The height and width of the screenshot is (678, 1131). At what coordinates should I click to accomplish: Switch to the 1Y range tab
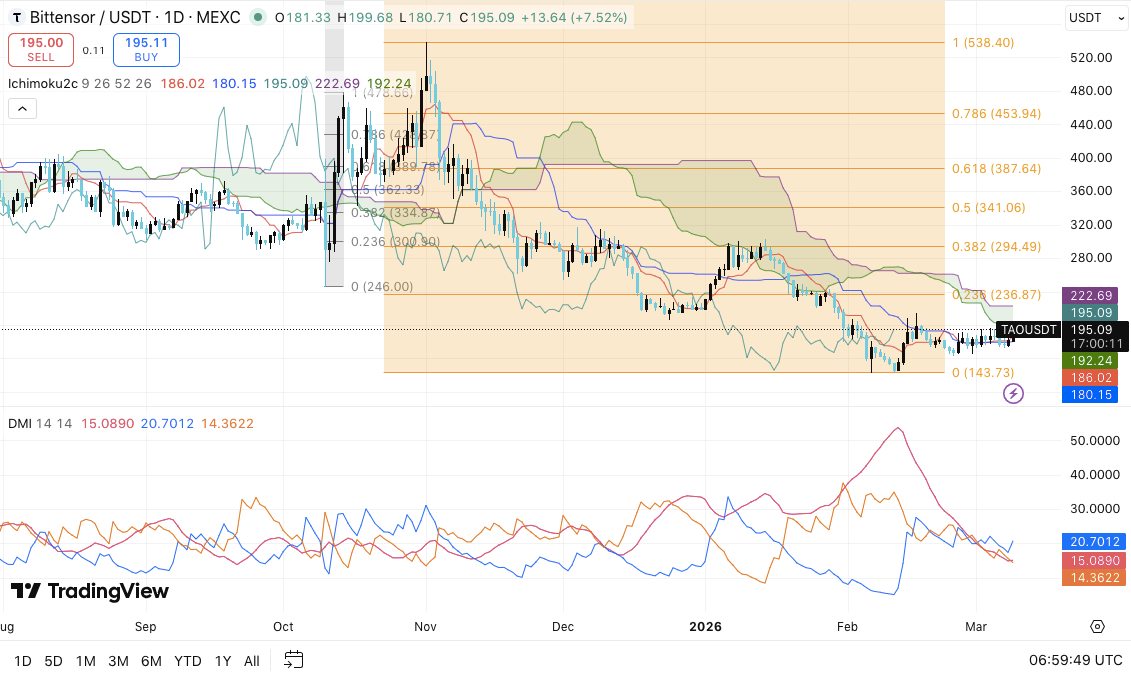222,661
